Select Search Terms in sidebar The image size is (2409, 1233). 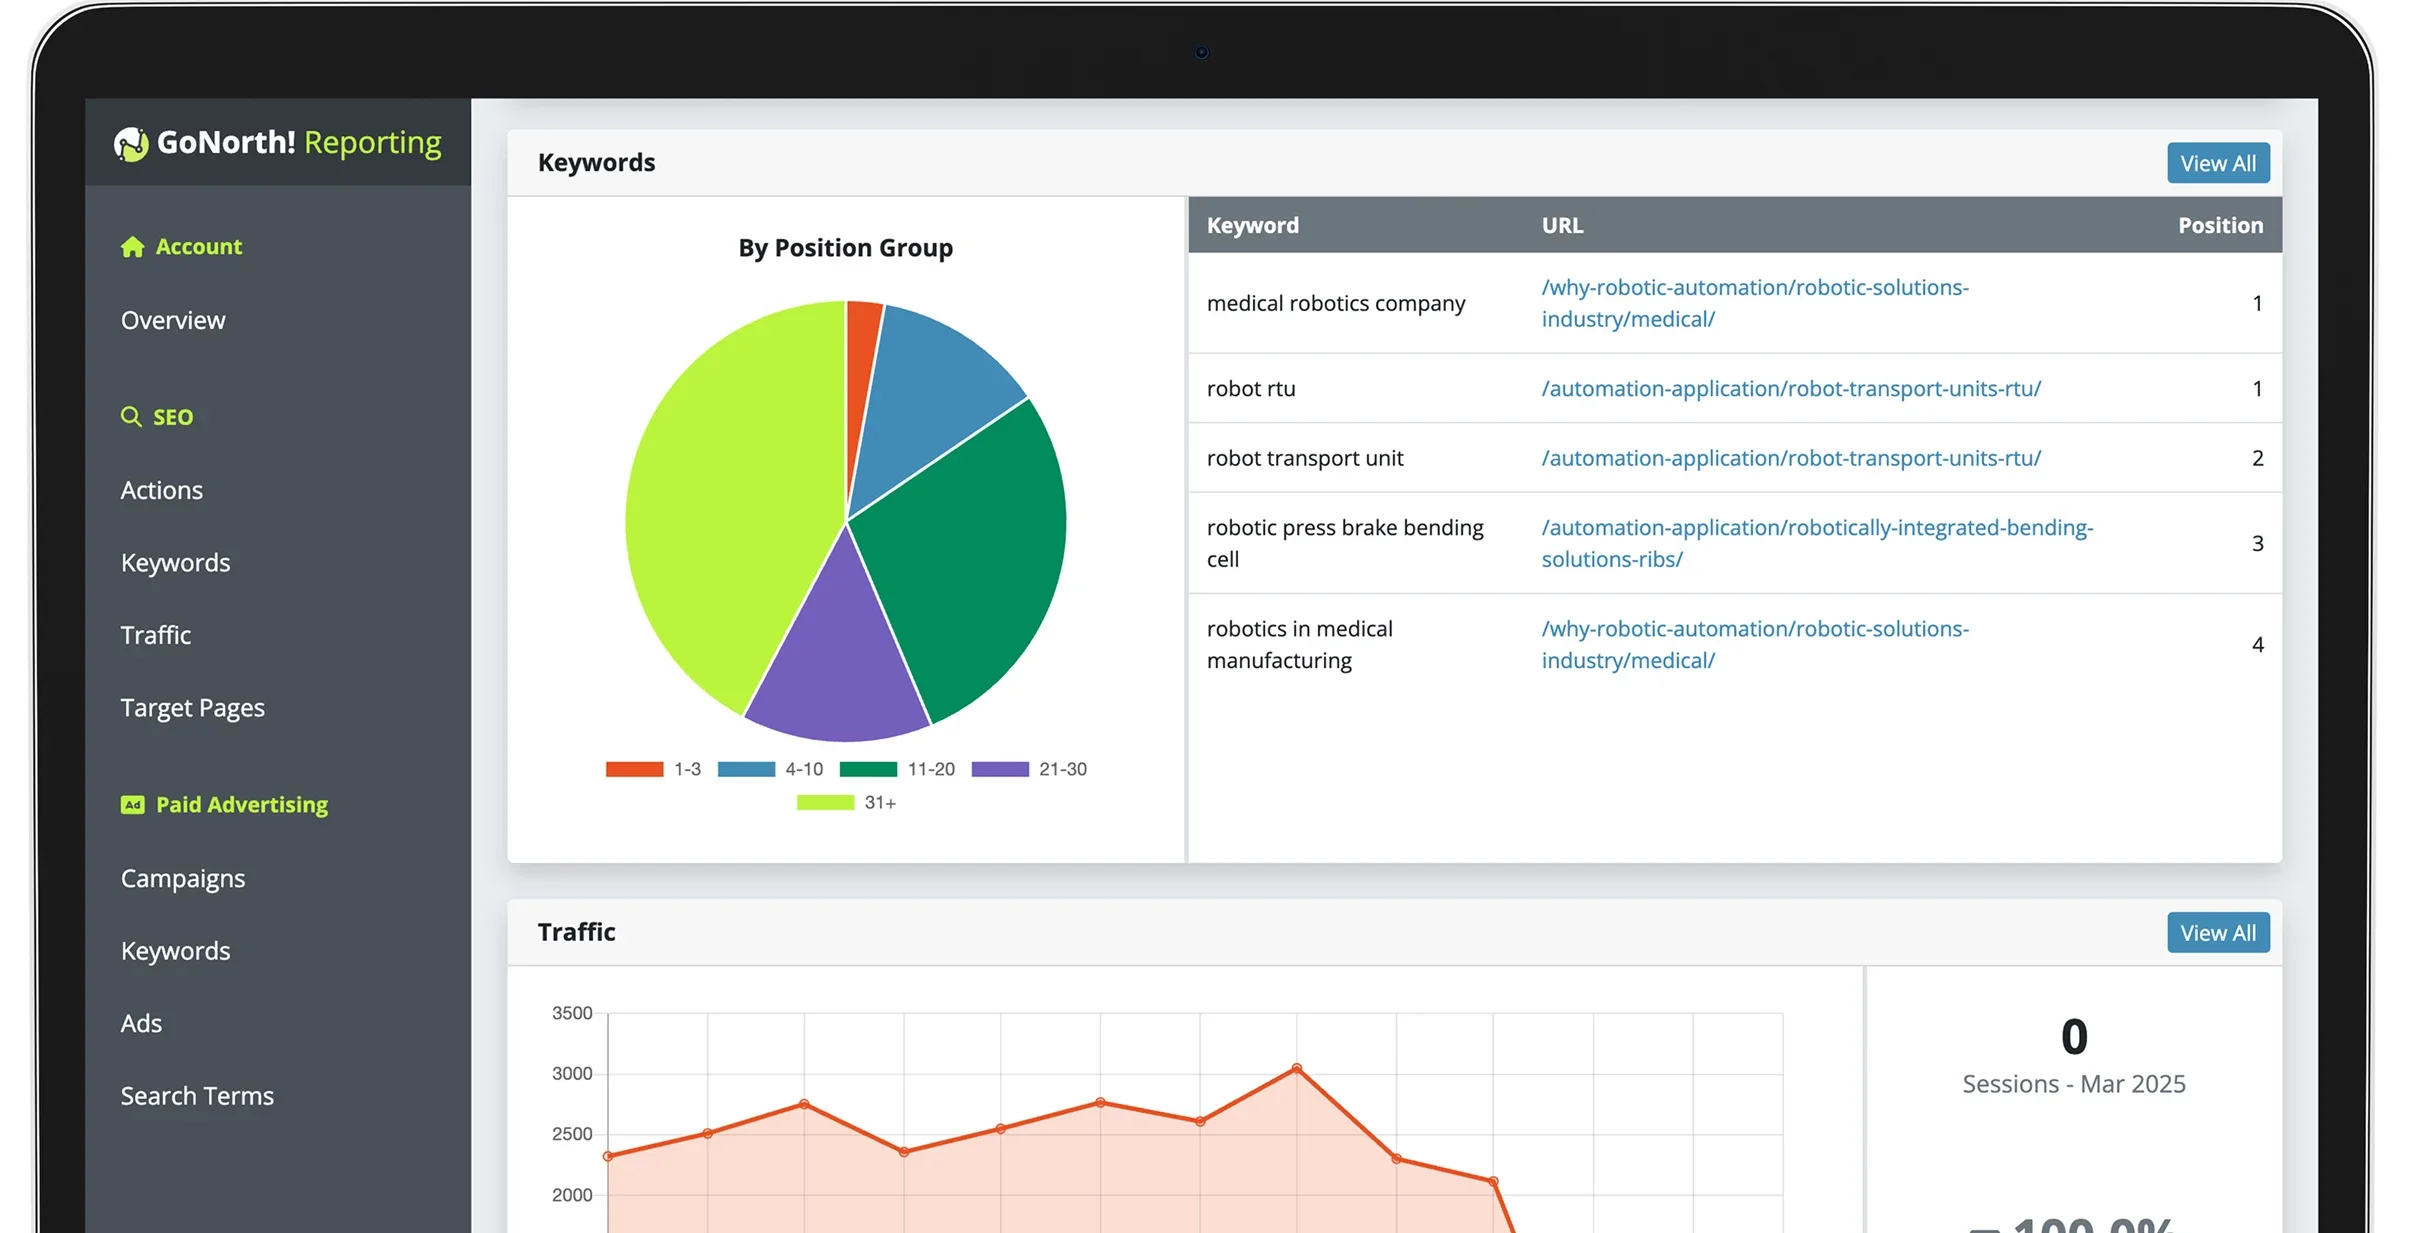[x=197, y=1096]
